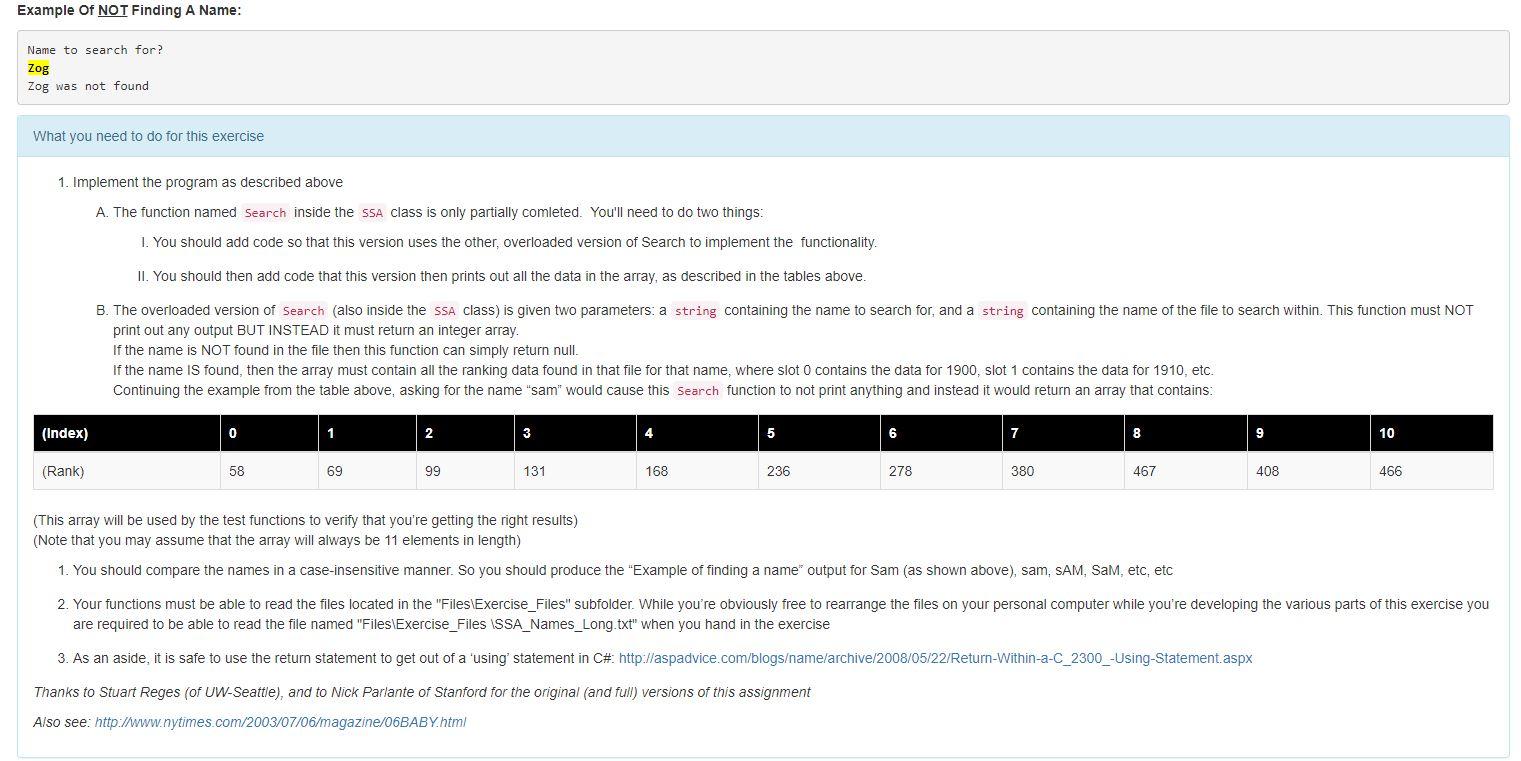Click the 'Name to search for?' prompt line

click(x=95, y=50)
